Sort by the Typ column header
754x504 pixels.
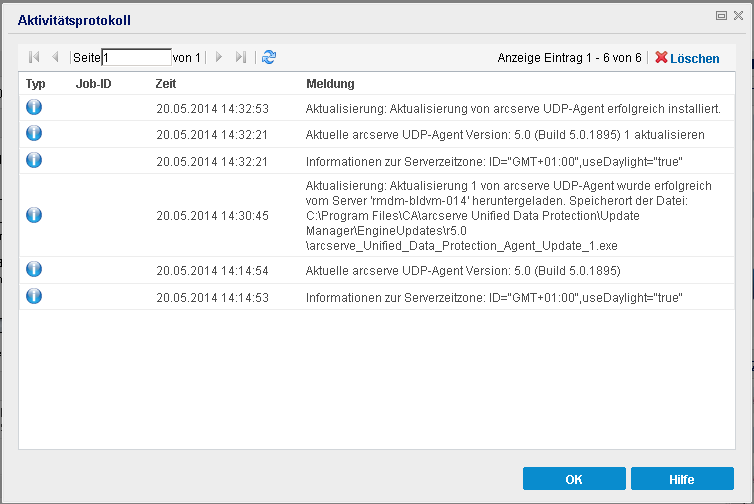click(x=36, y=84)
